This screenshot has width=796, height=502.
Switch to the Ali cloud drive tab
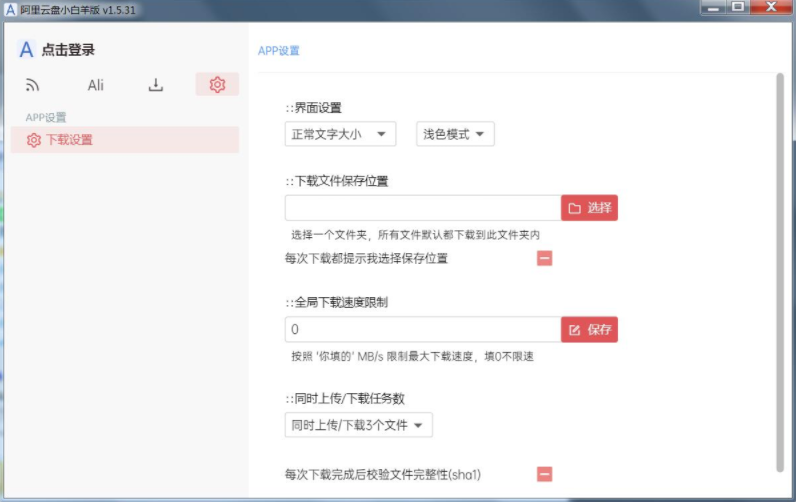[95, 85]
